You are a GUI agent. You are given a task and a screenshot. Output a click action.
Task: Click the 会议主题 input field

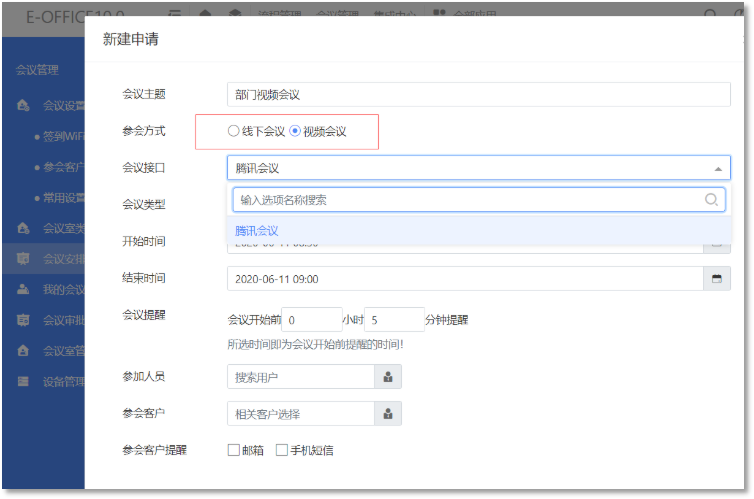[478, 94]
